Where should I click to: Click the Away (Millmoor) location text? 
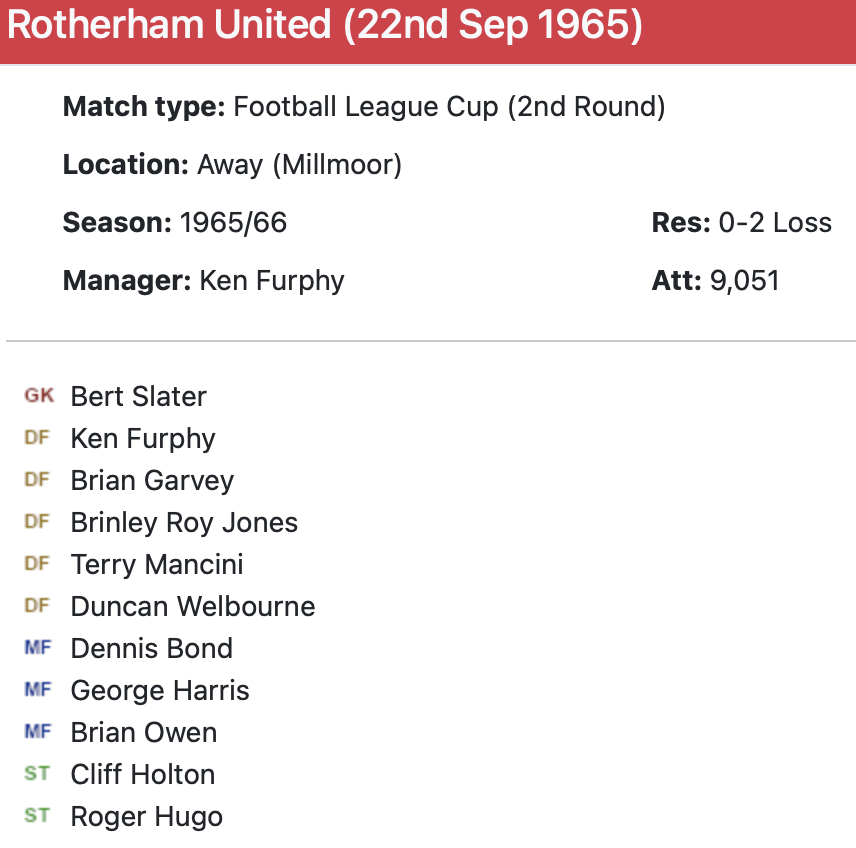point(299,164)
